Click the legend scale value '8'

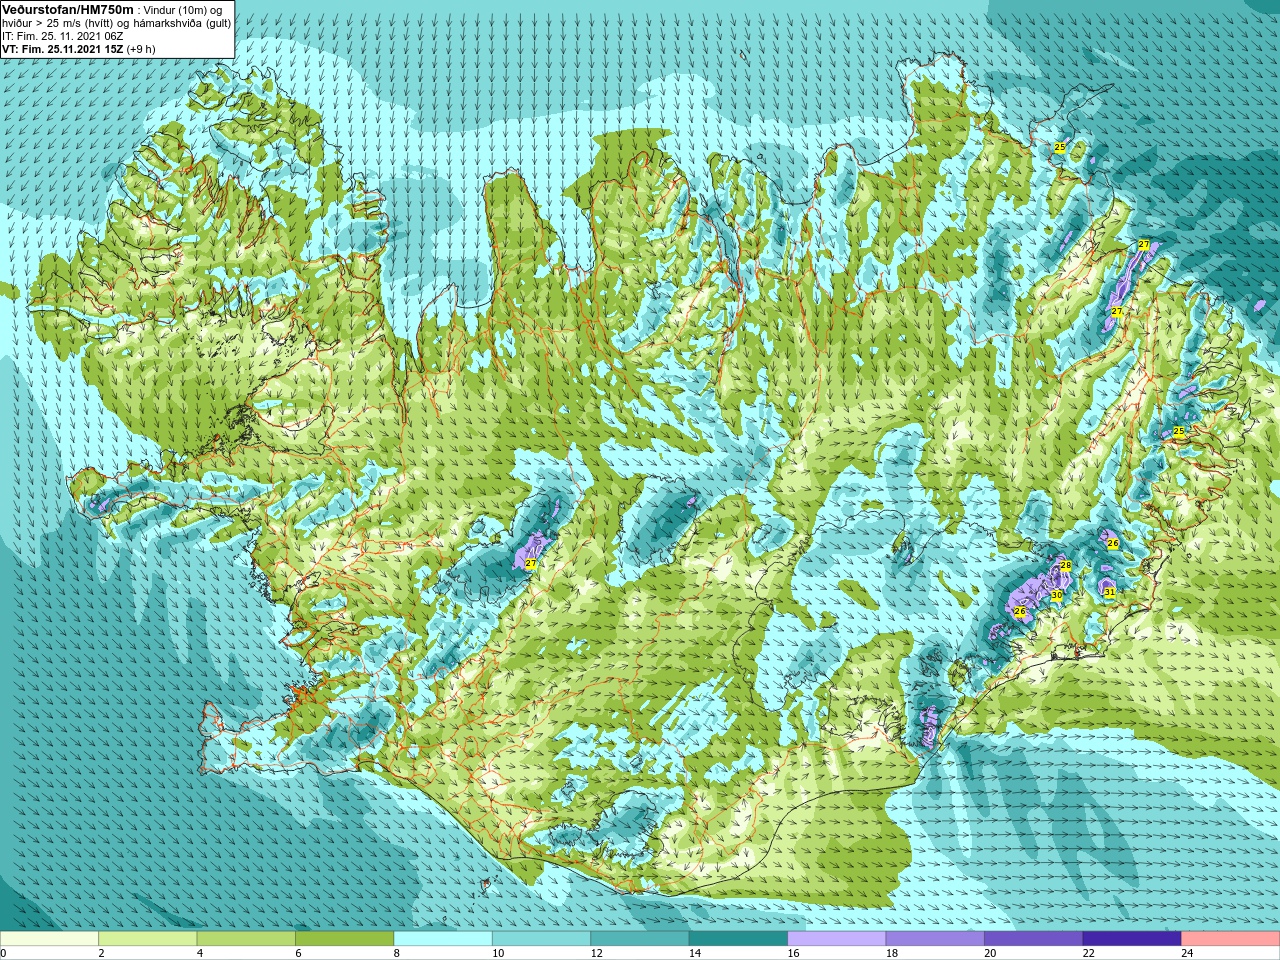click(396, 953)
